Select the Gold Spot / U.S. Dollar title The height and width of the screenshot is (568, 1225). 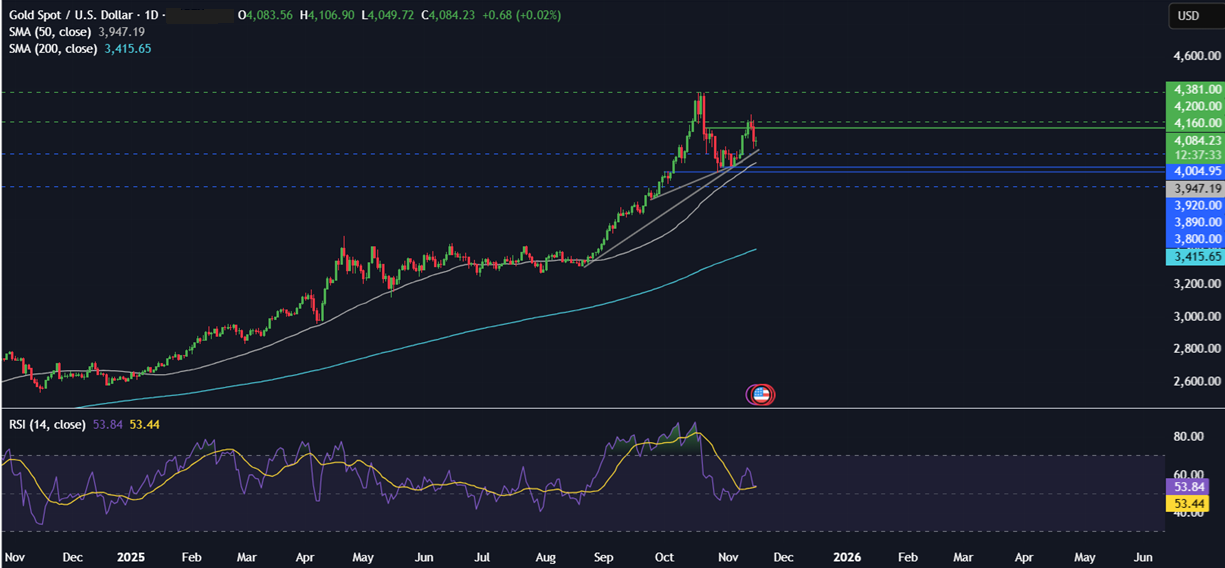72,15
